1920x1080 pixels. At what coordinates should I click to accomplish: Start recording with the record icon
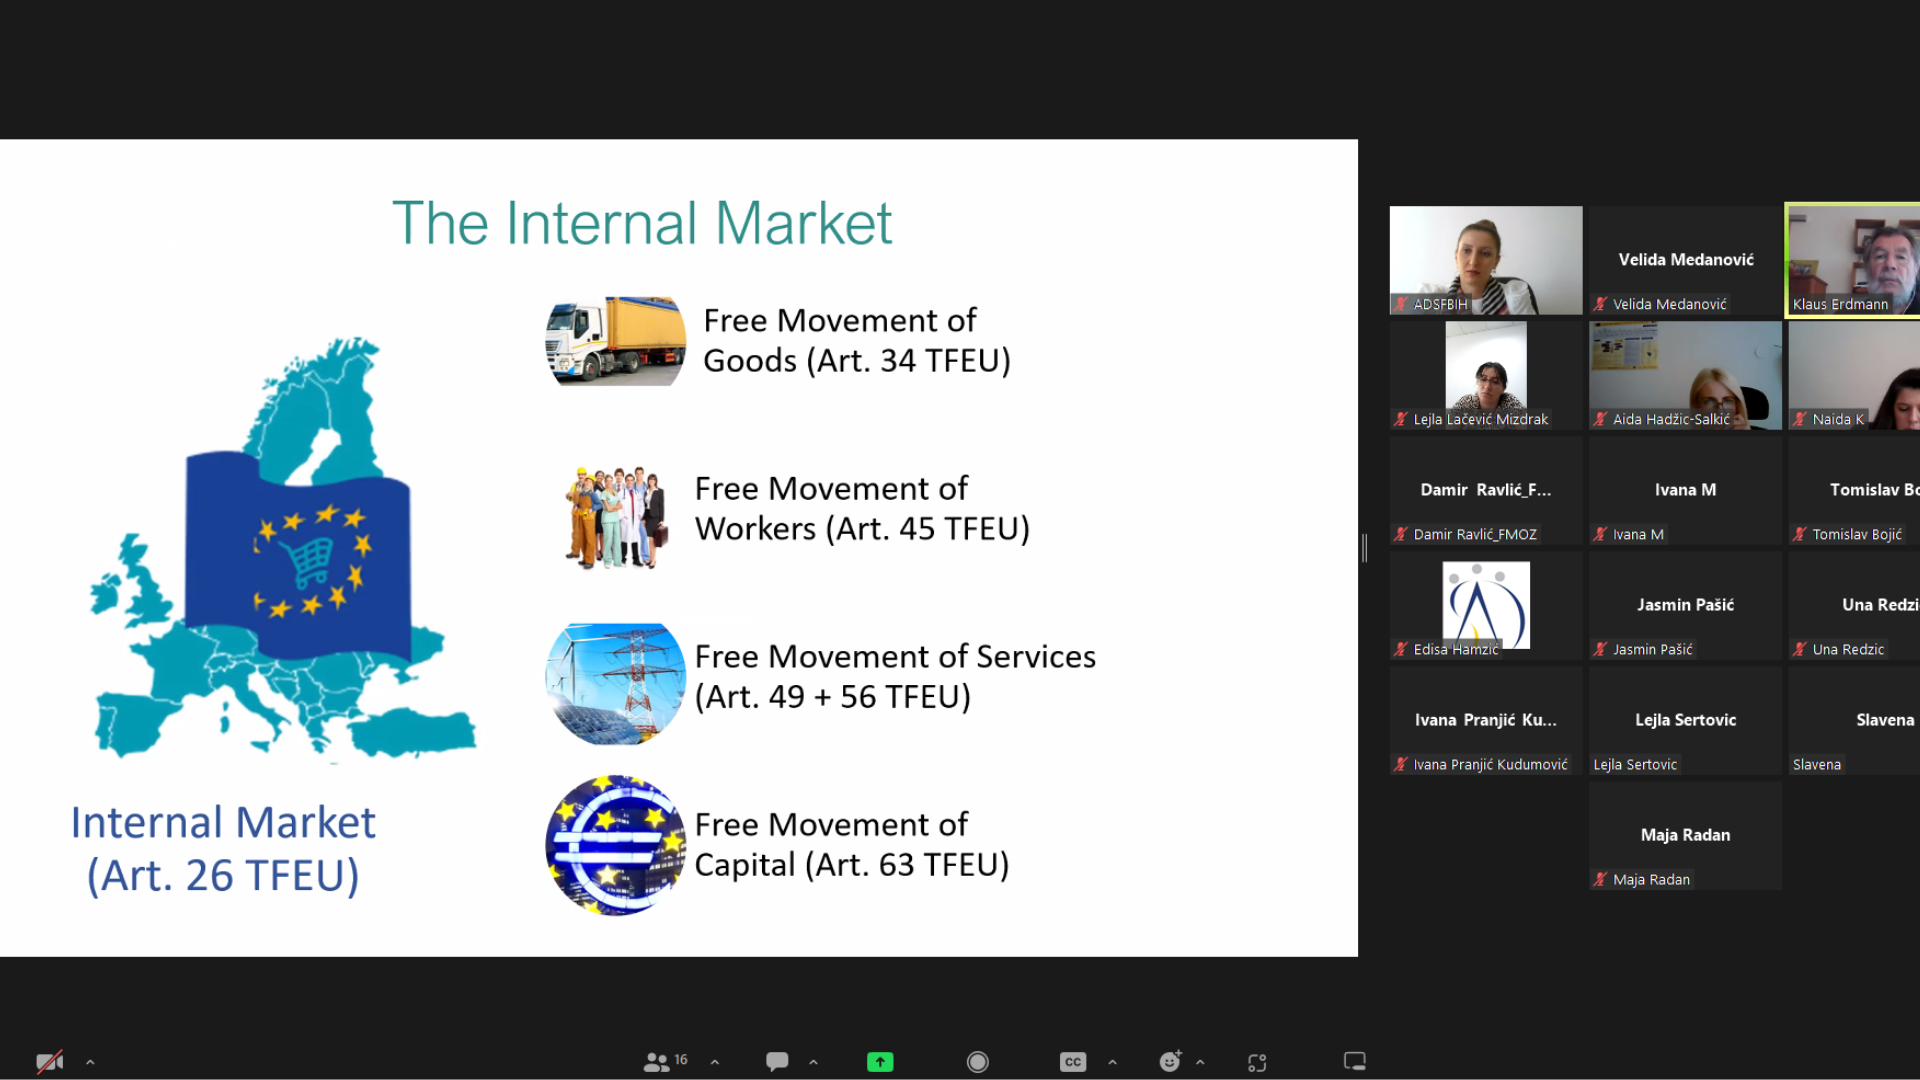978,1062
